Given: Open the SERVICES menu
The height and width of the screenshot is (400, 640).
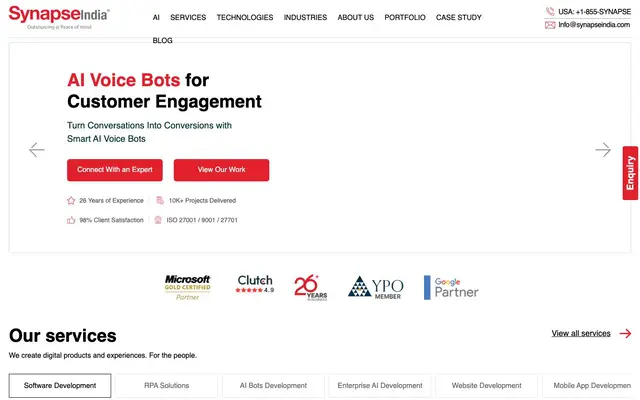Looking at the screenshot, I should pos(188,18).
